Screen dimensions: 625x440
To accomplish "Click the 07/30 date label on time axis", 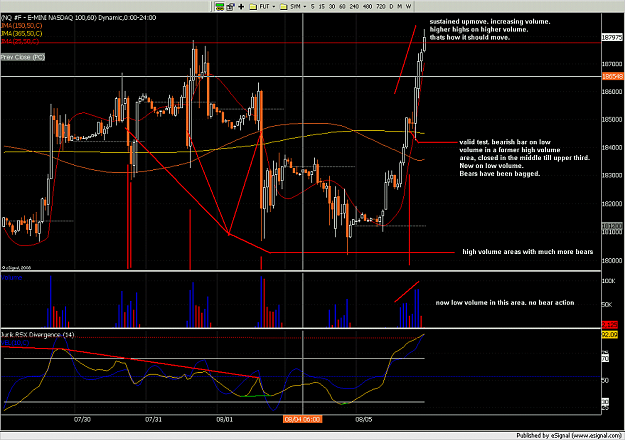I will click(x=83, y=419).
